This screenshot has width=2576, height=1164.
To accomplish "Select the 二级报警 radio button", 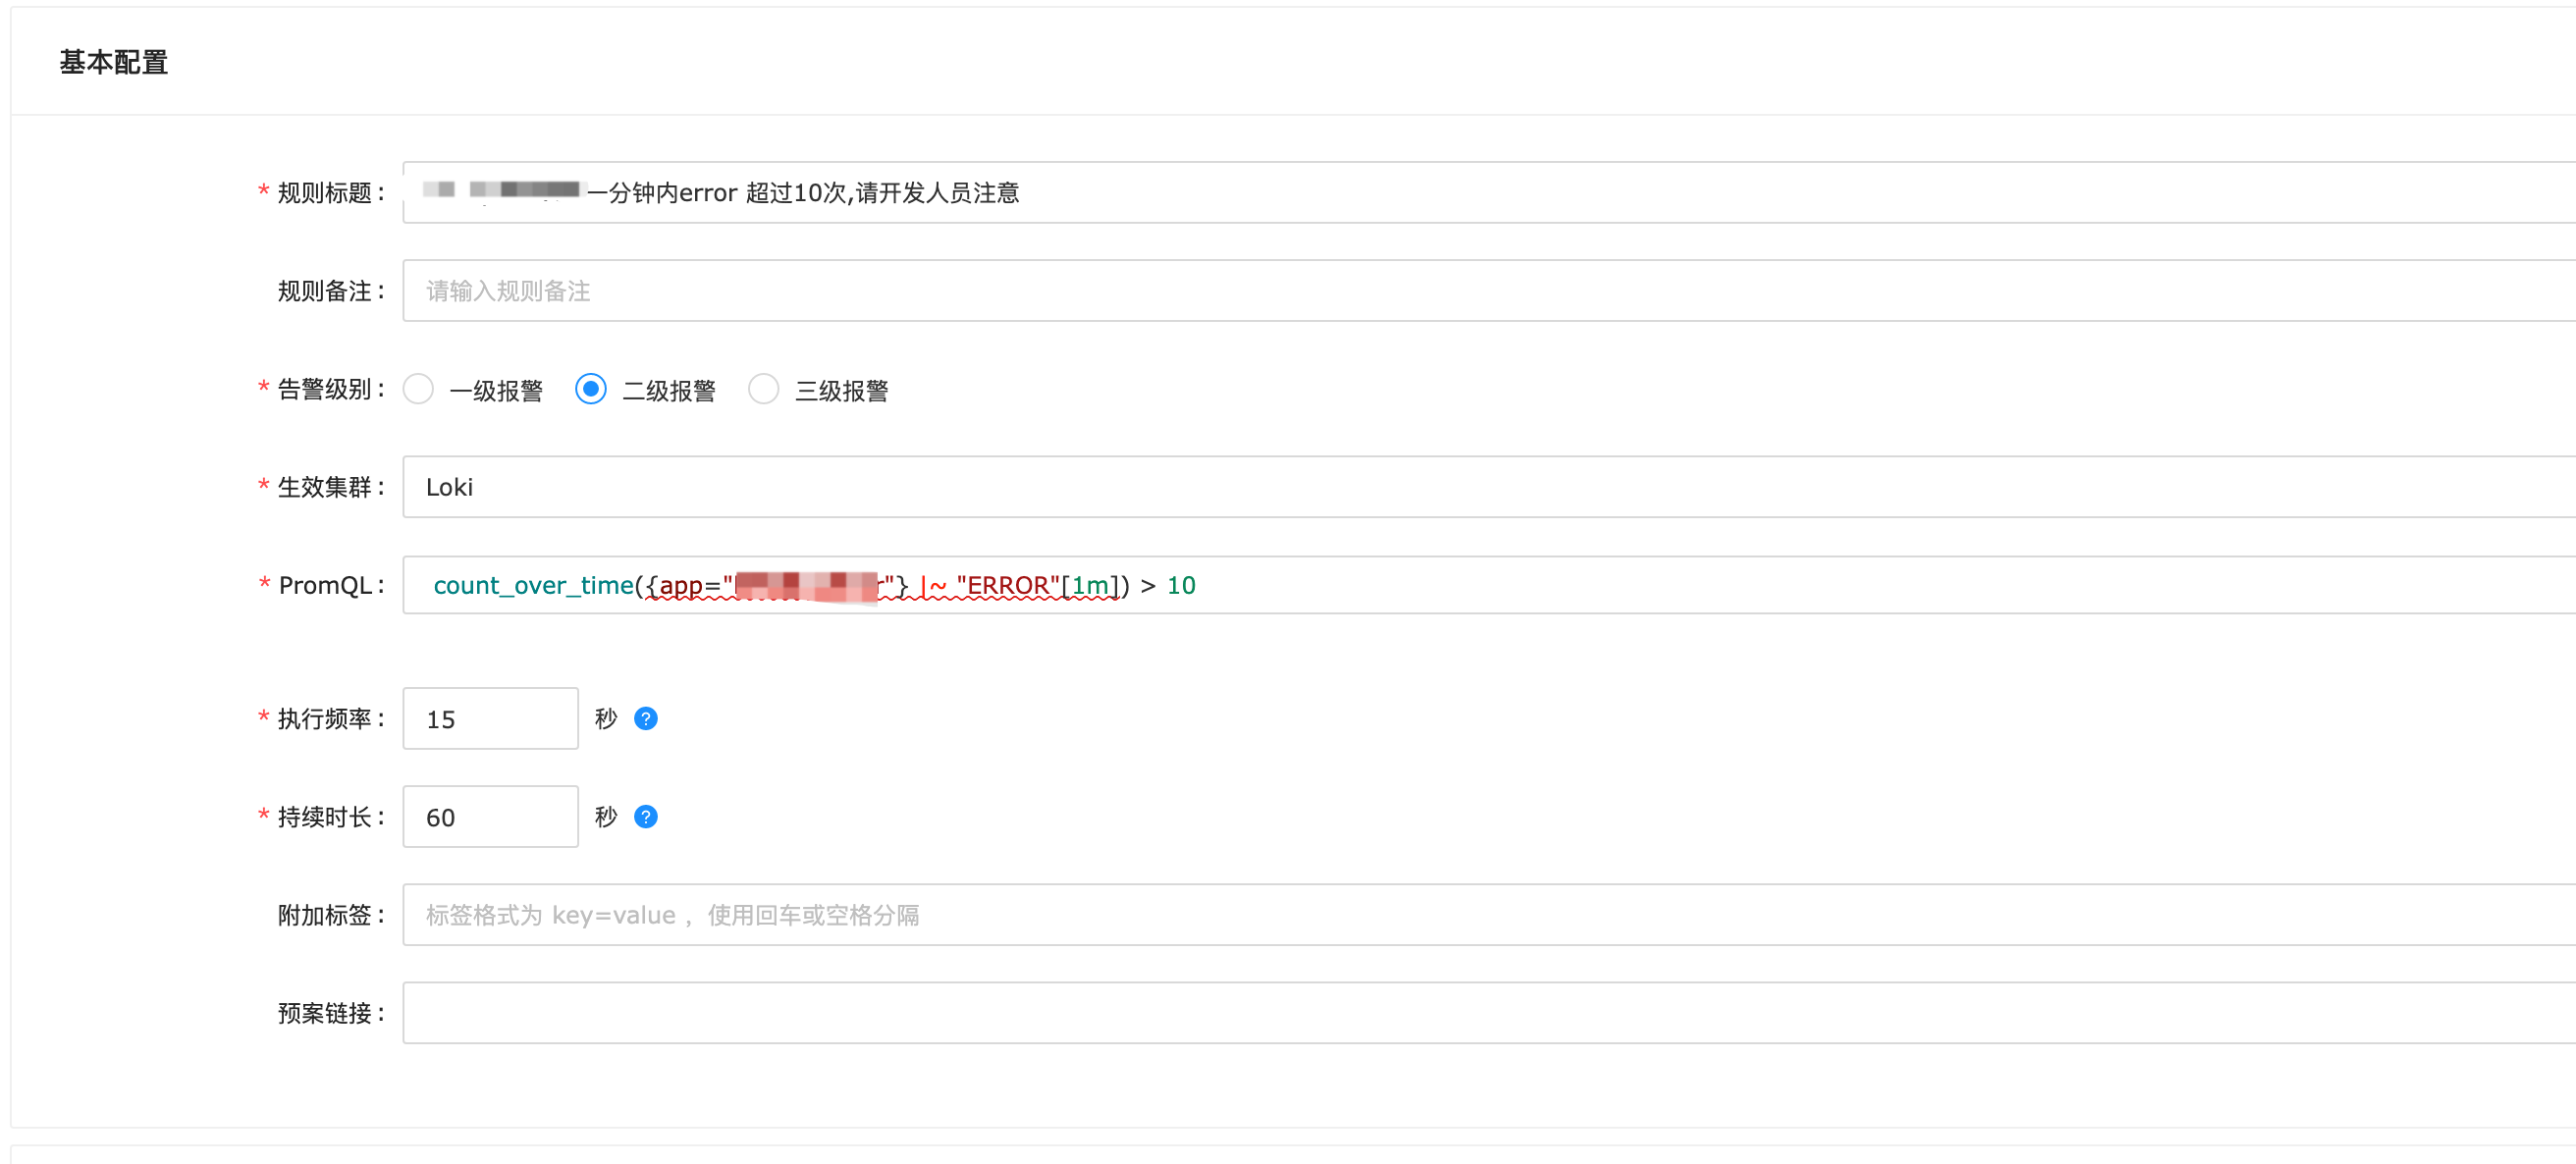I will (591, 389).
